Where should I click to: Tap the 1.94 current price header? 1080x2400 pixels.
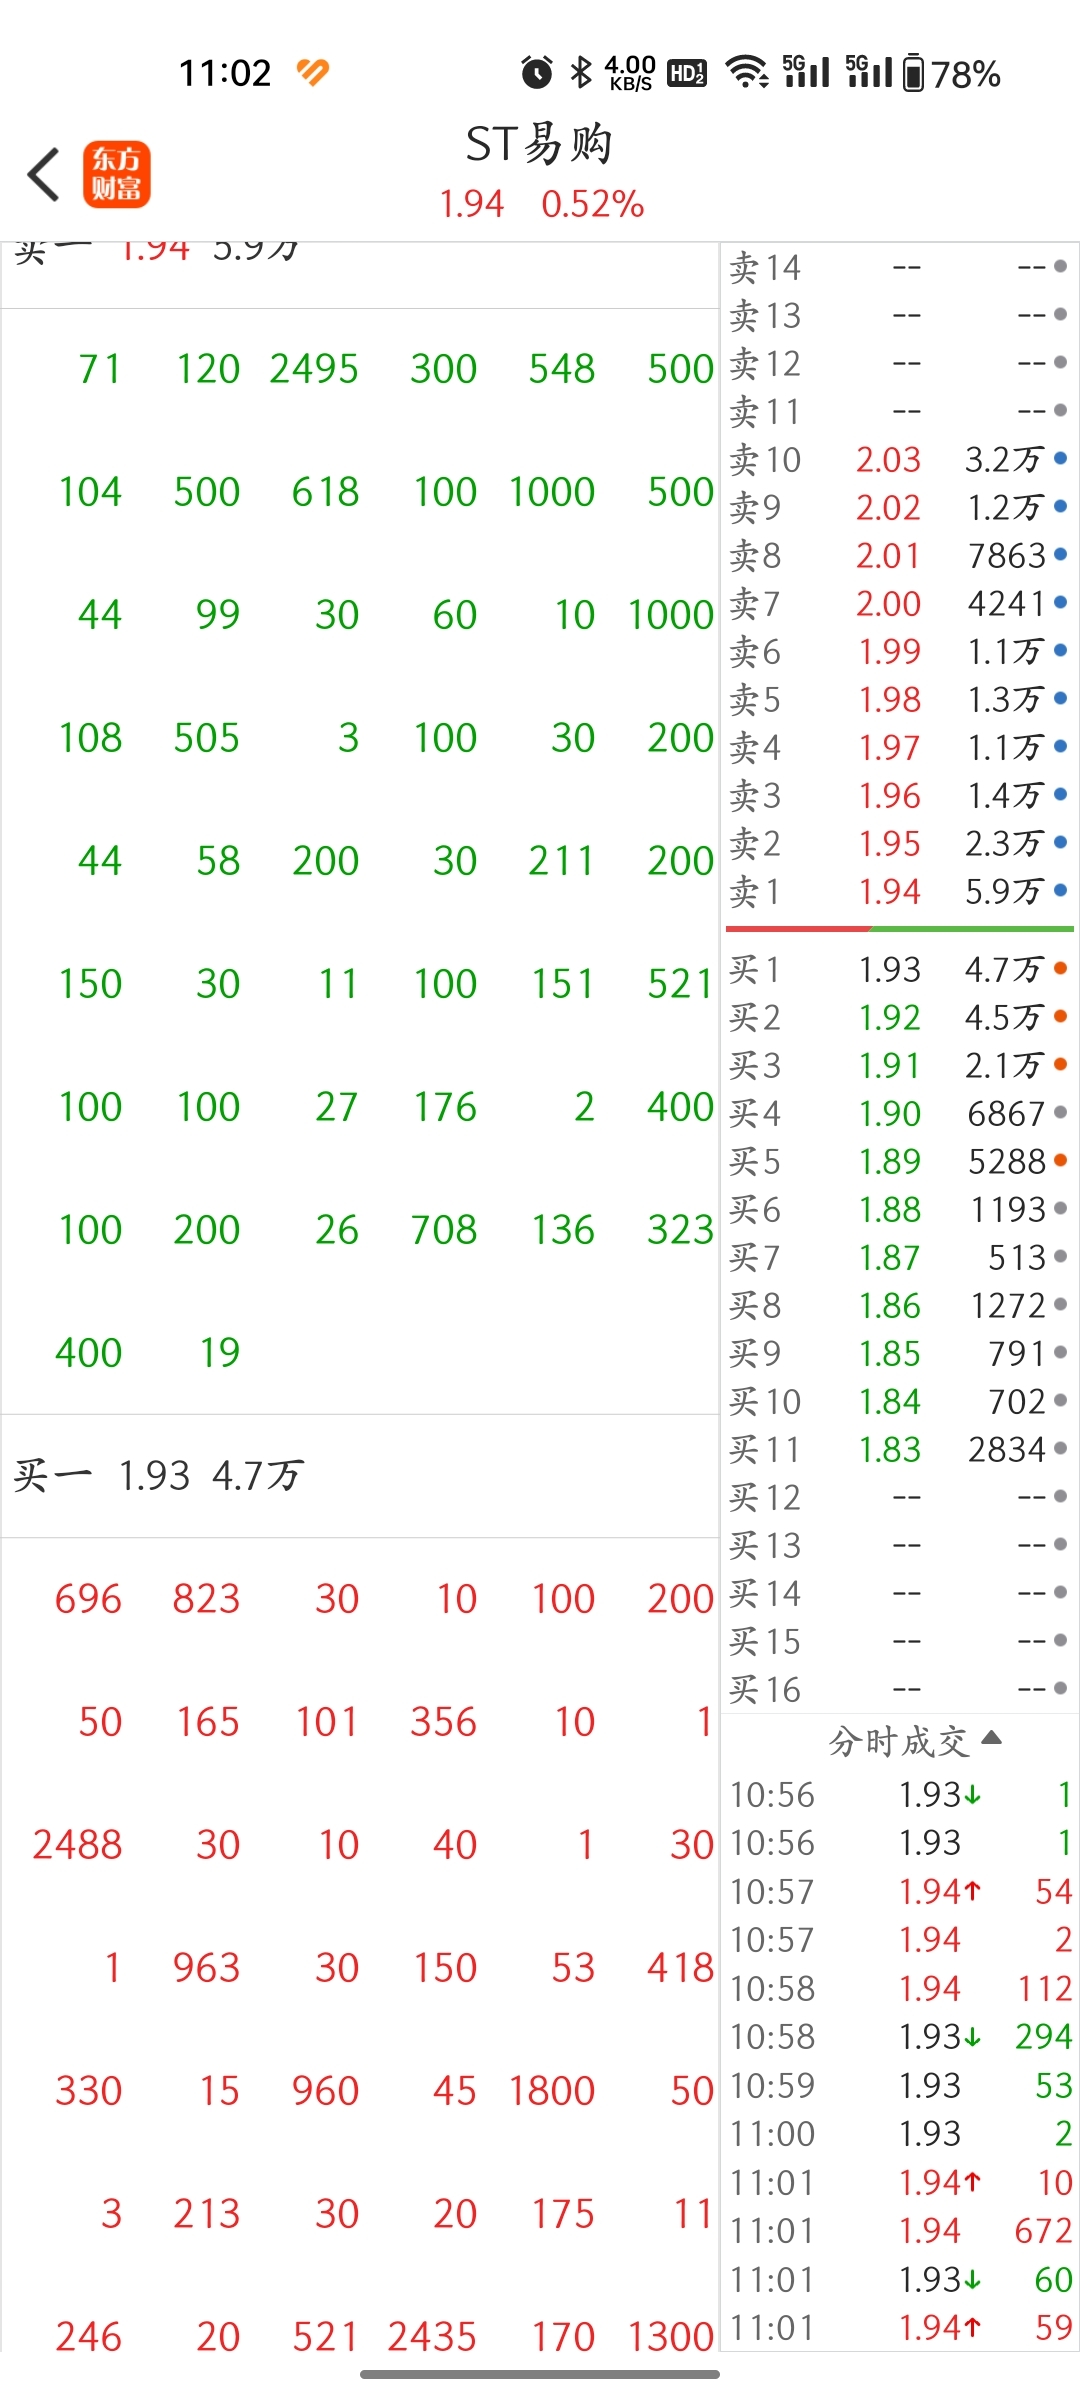471,204
